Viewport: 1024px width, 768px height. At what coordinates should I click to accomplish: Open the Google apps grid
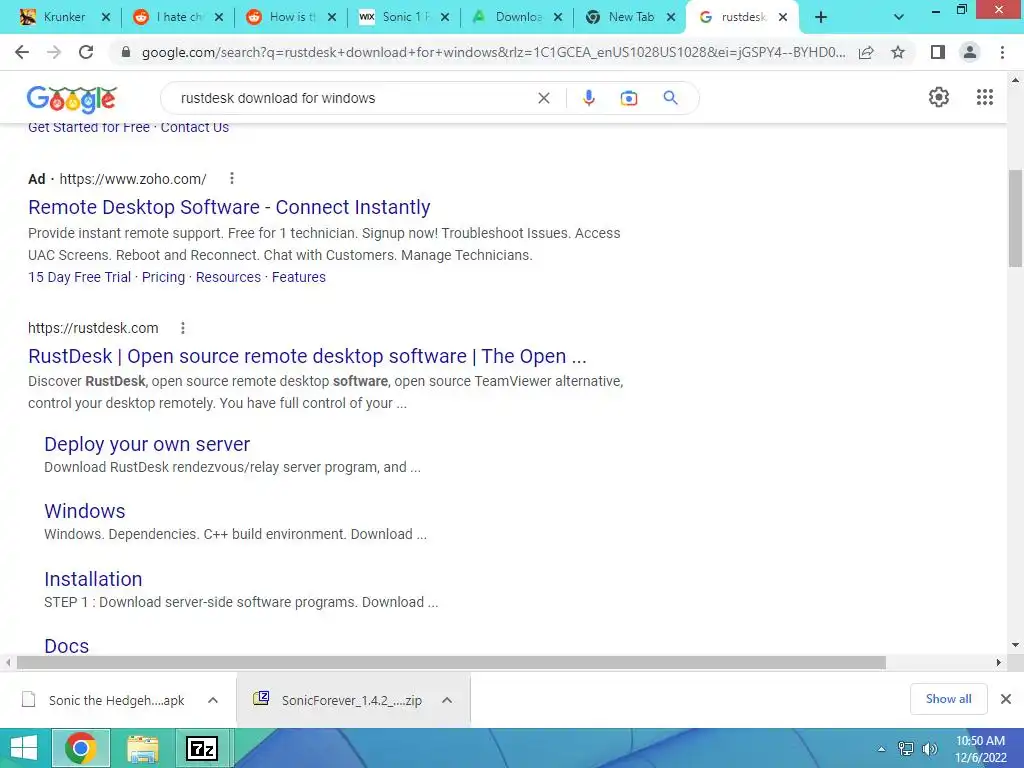point(985,97)
